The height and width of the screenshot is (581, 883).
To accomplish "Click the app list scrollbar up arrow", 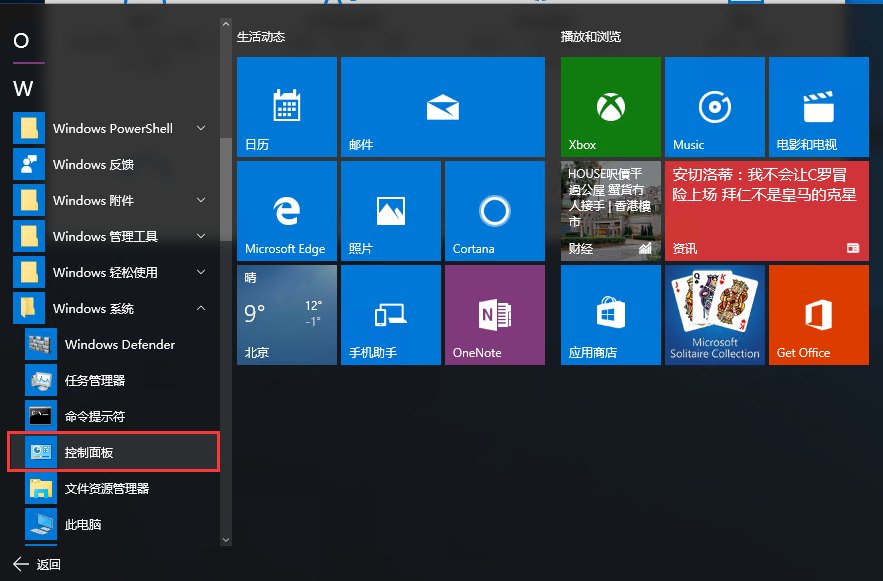I will (226, 24).
